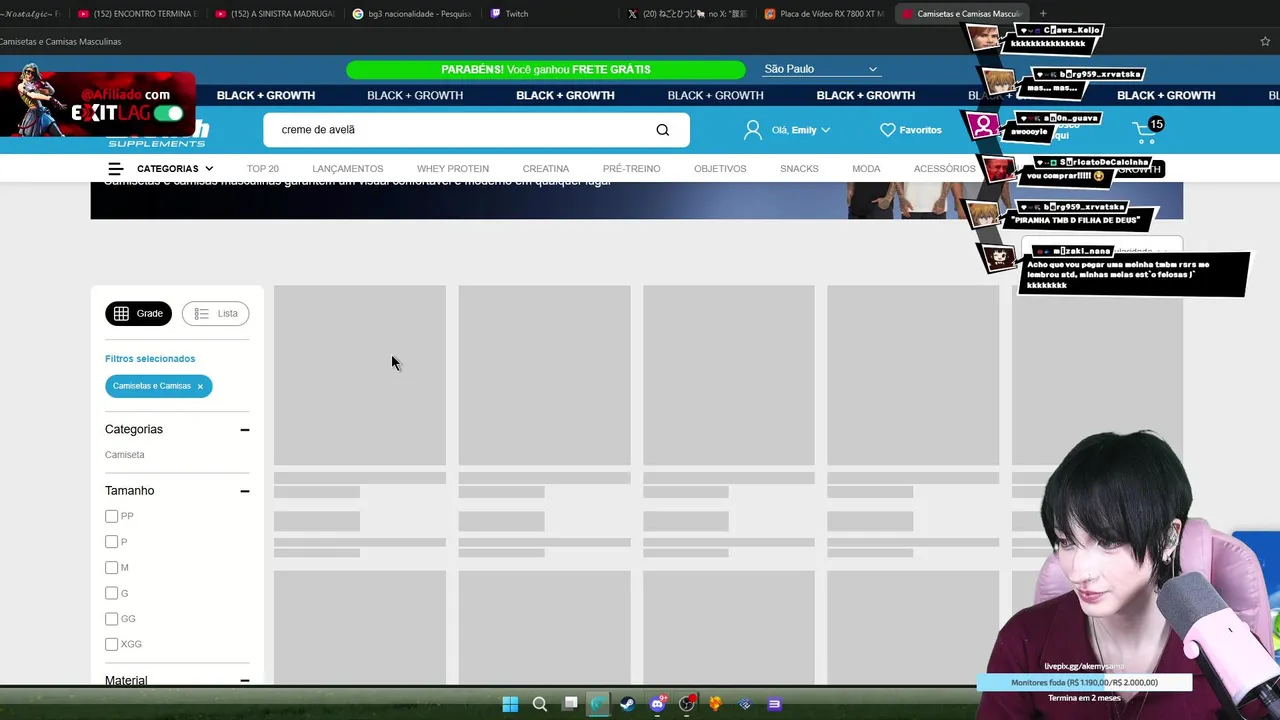The height and width of the screenshot is (720, 1280).
Task: Check the XGG size checkbox
Action: tap(111, 644)
